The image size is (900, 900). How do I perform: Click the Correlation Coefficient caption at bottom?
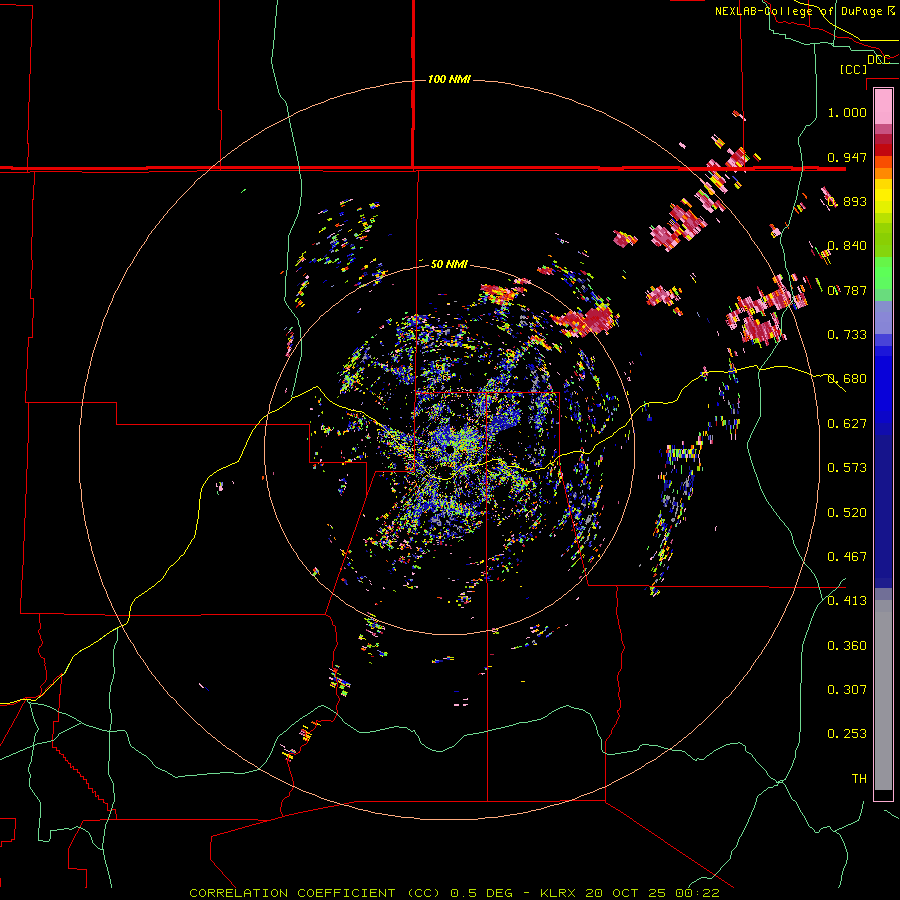[x=454, y=893]
